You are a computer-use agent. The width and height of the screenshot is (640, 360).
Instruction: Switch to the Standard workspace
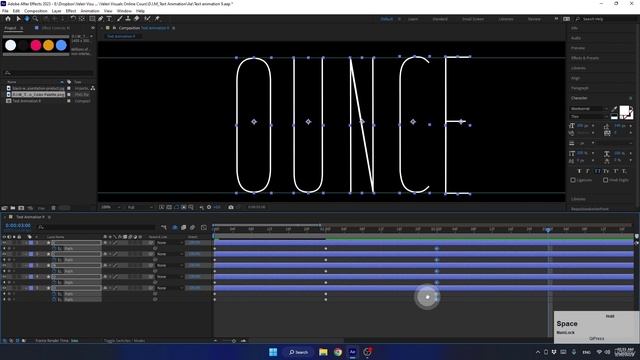tap(440, 19)
